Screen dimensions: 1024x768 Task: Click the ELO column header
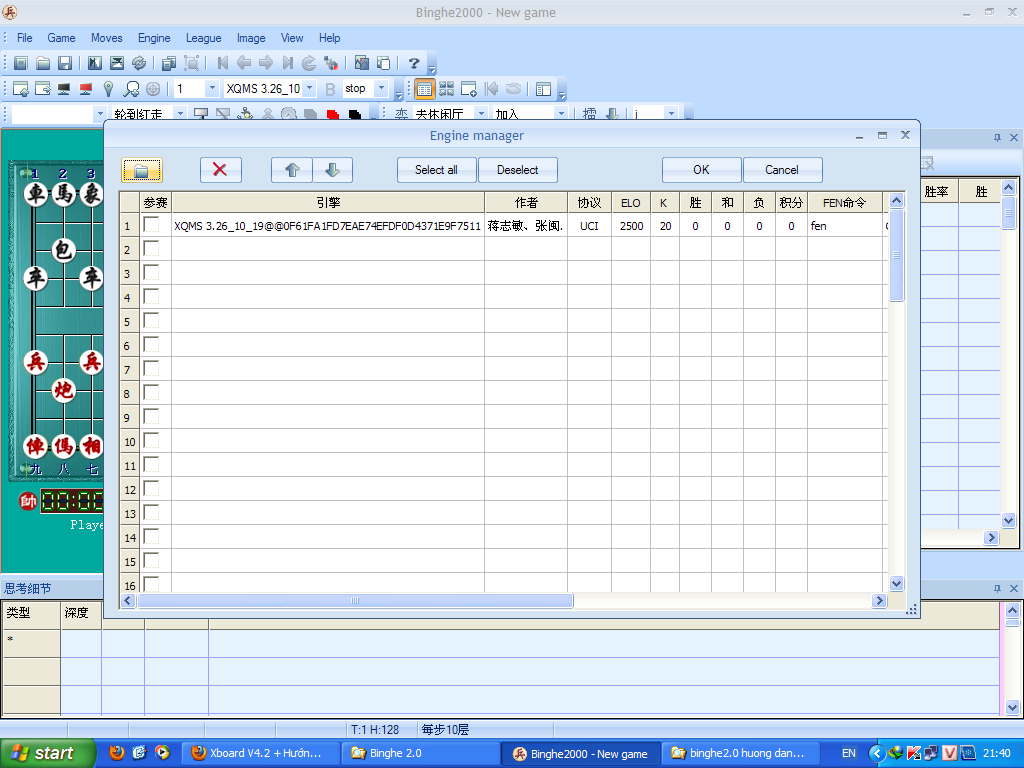pos(631,202)
